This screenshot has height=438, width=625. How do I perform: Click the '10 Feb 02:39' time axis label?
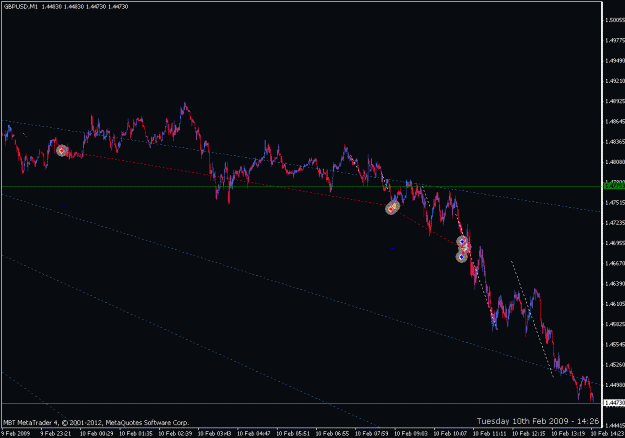pos(175,434)
